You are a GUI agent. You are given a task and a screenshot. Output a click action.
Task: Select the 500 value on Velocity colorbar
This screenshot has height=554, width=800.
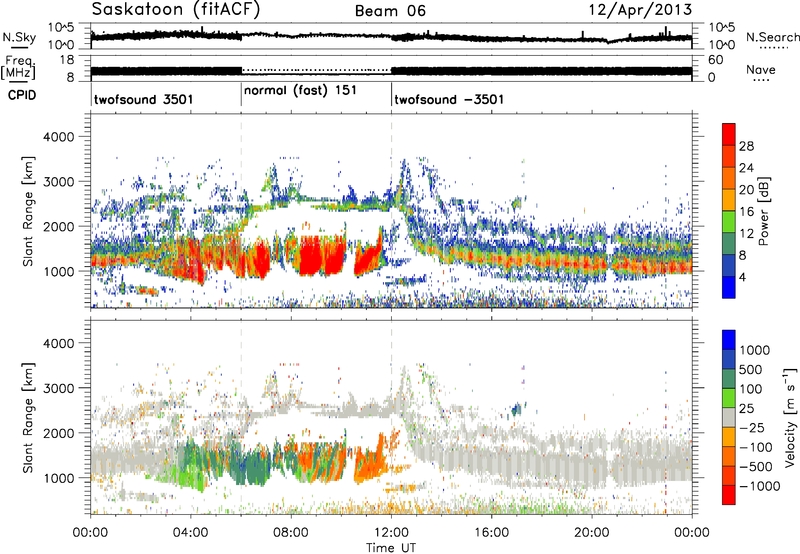click(751, 369)
